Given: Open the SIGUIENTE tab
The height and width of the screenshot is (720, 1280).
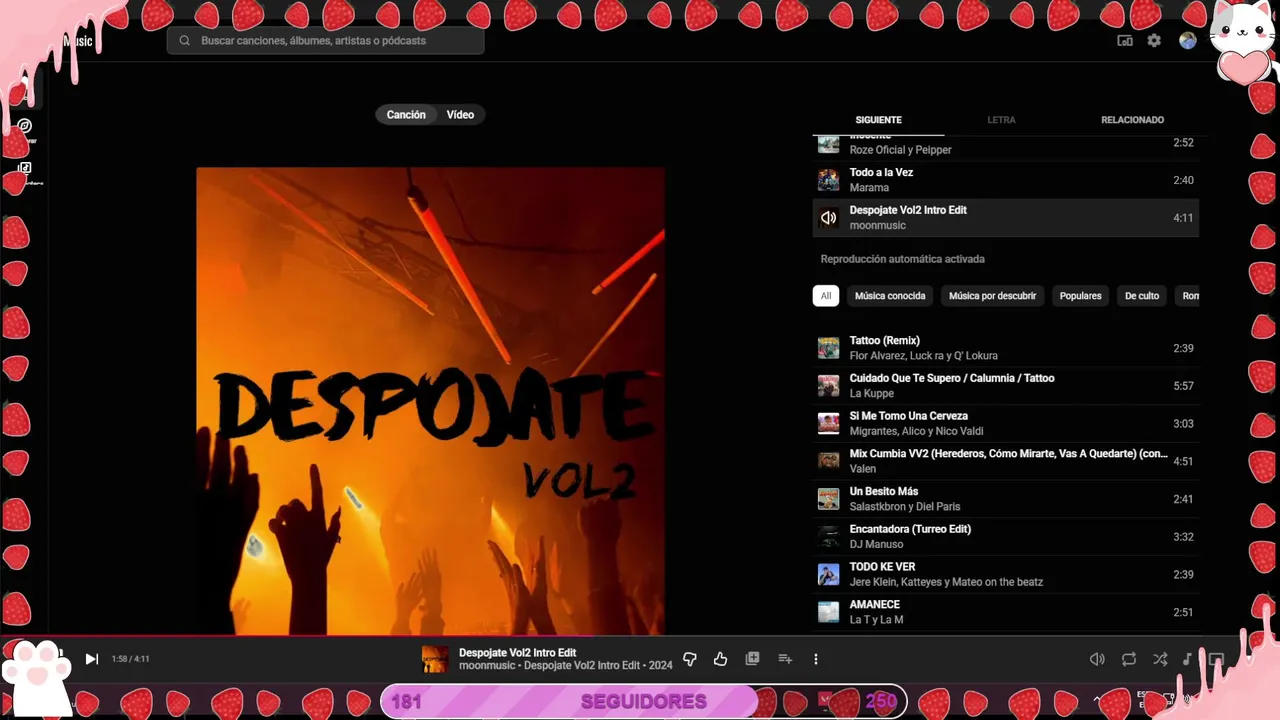Looking at the screenshot, I should click(x=878, y=120).
